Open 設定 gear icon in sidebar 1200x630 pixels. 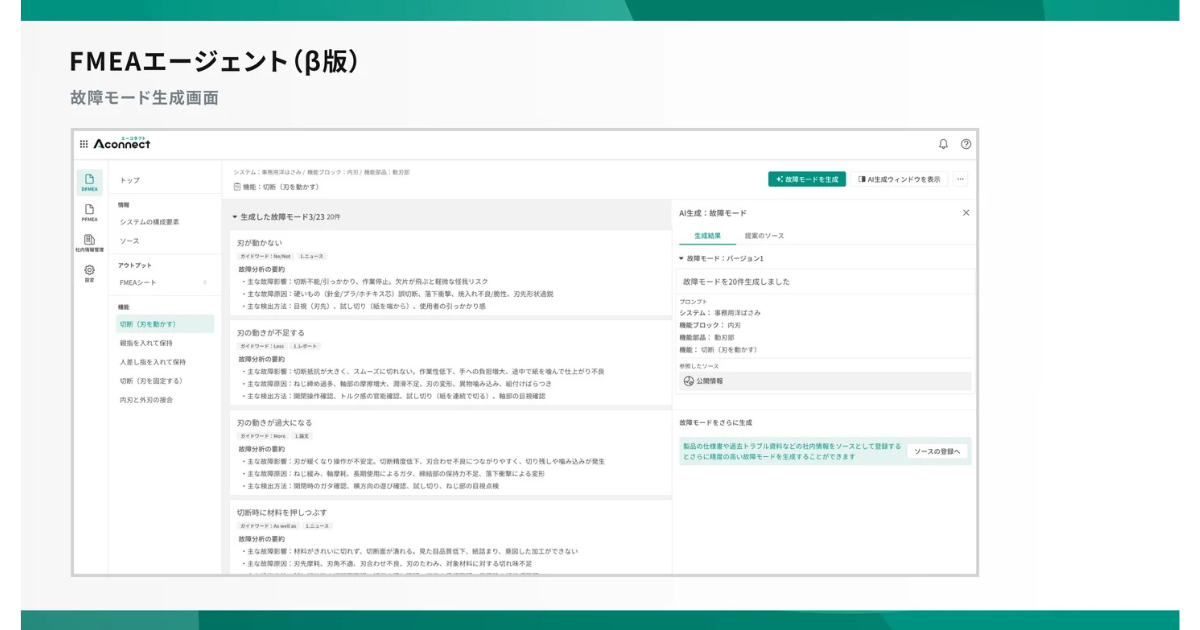click(x=90, y=272)
